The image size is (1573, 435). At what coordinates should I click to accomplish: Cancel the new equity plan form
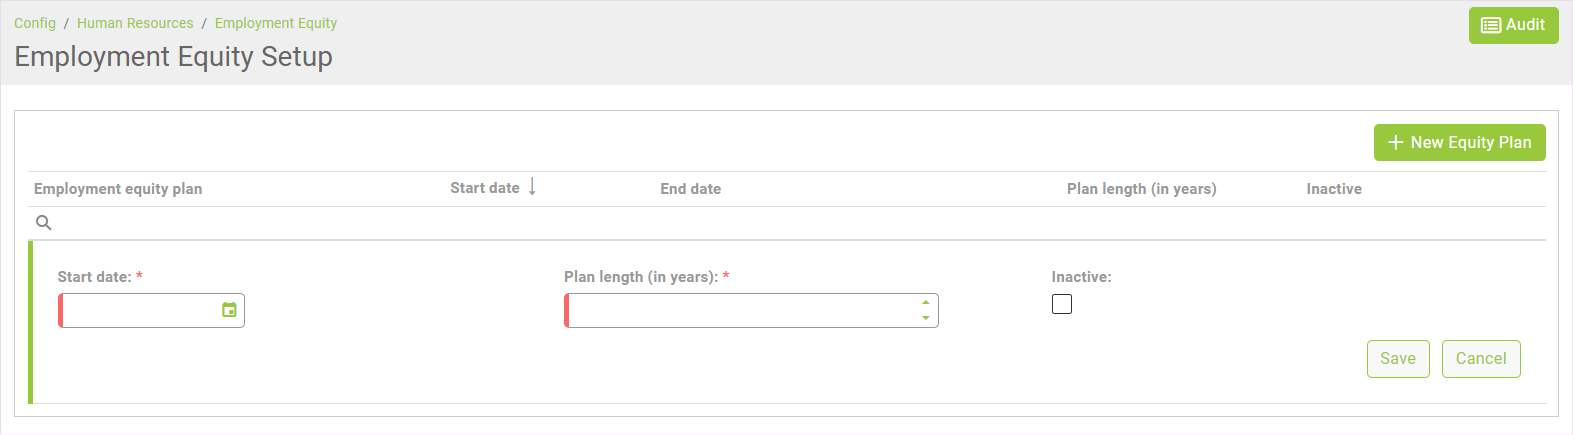tap(1480, 359)
